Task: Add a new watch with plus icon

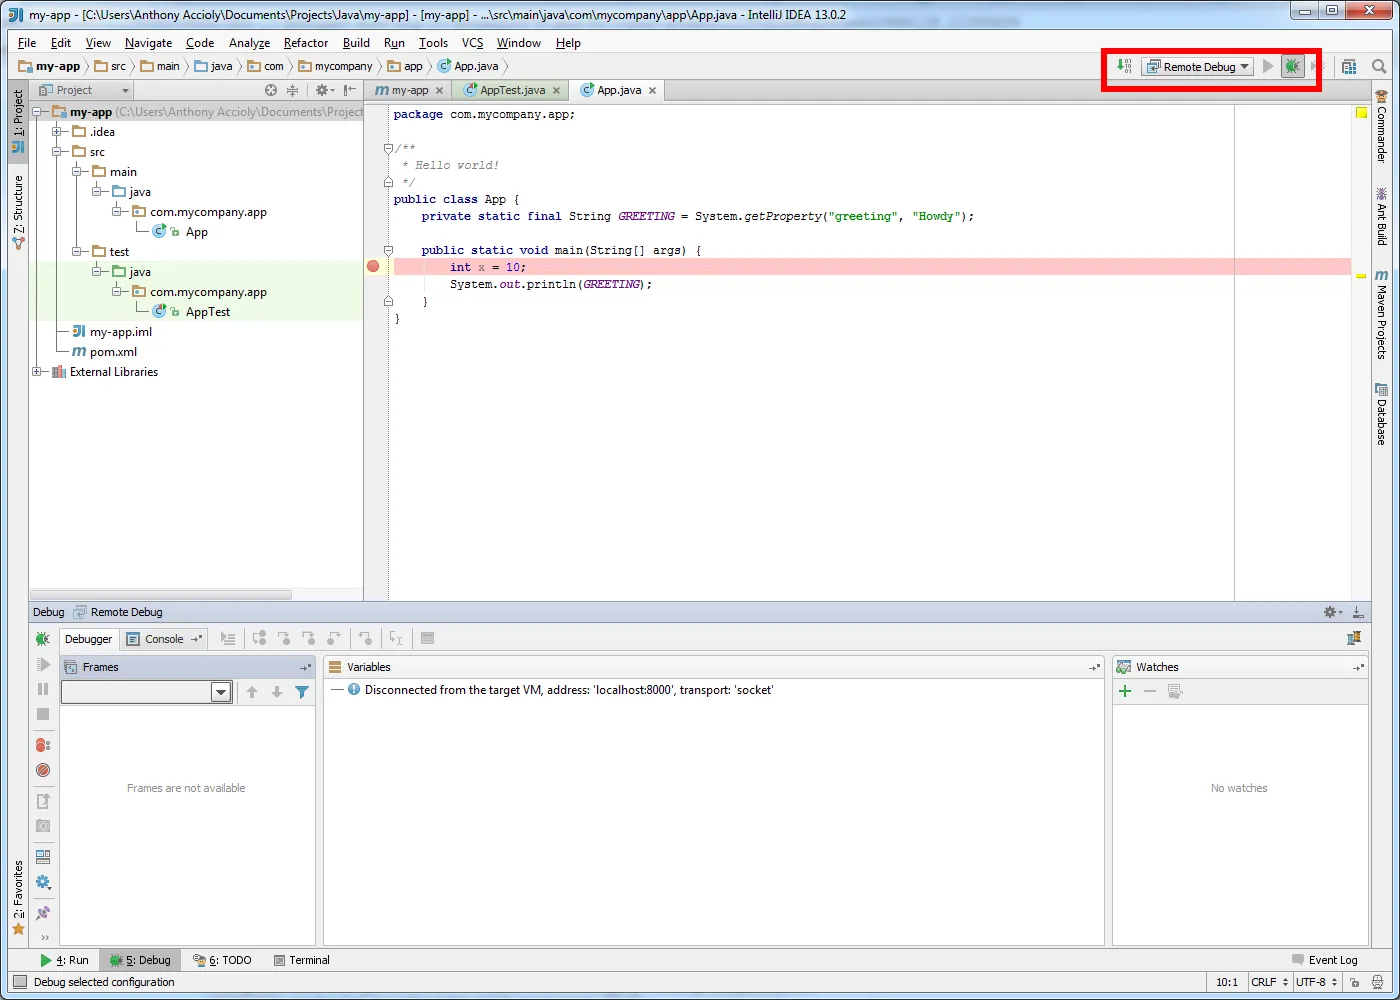Action: click(x=1125, y=691)
